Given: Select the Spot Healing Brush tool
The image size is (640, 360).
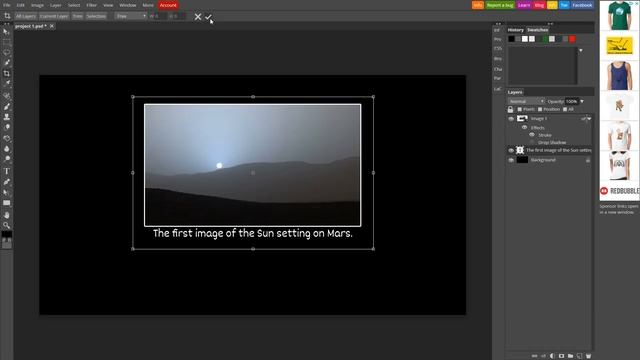Looking at the screenshot, I should pyautogui.click(x=7, y=96).
